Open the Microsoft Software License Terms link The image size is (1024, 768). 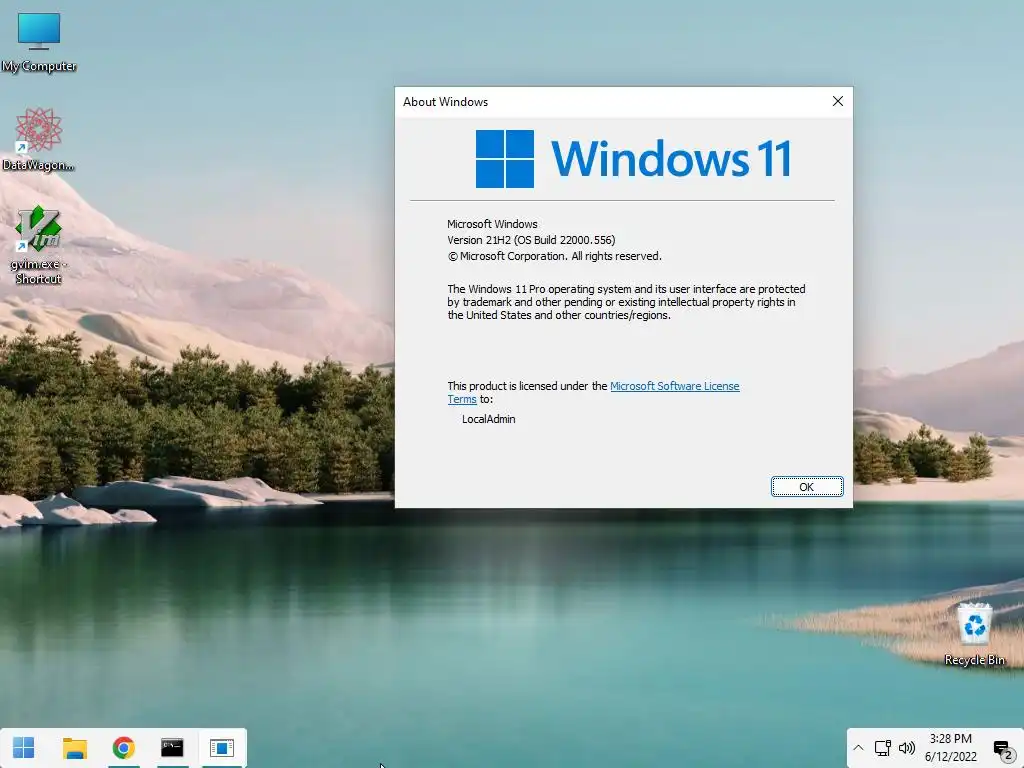[593, 392]
